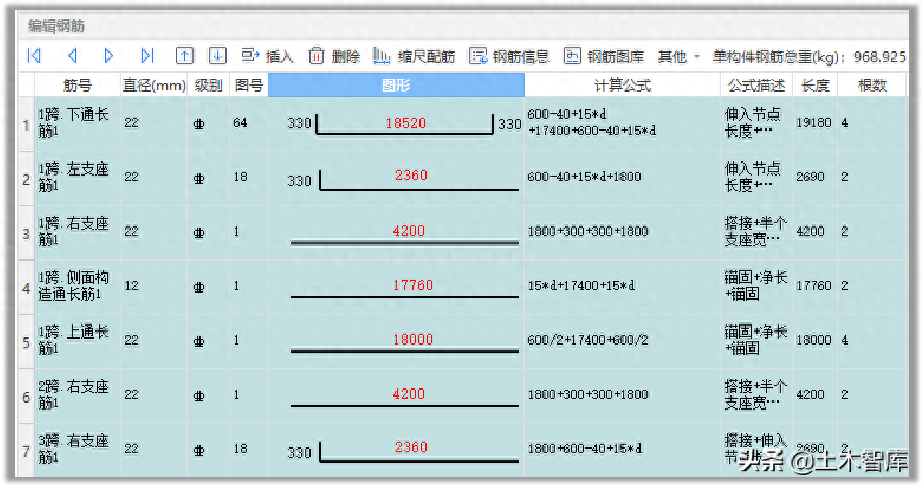Select row number 1 header

point(26,124)
